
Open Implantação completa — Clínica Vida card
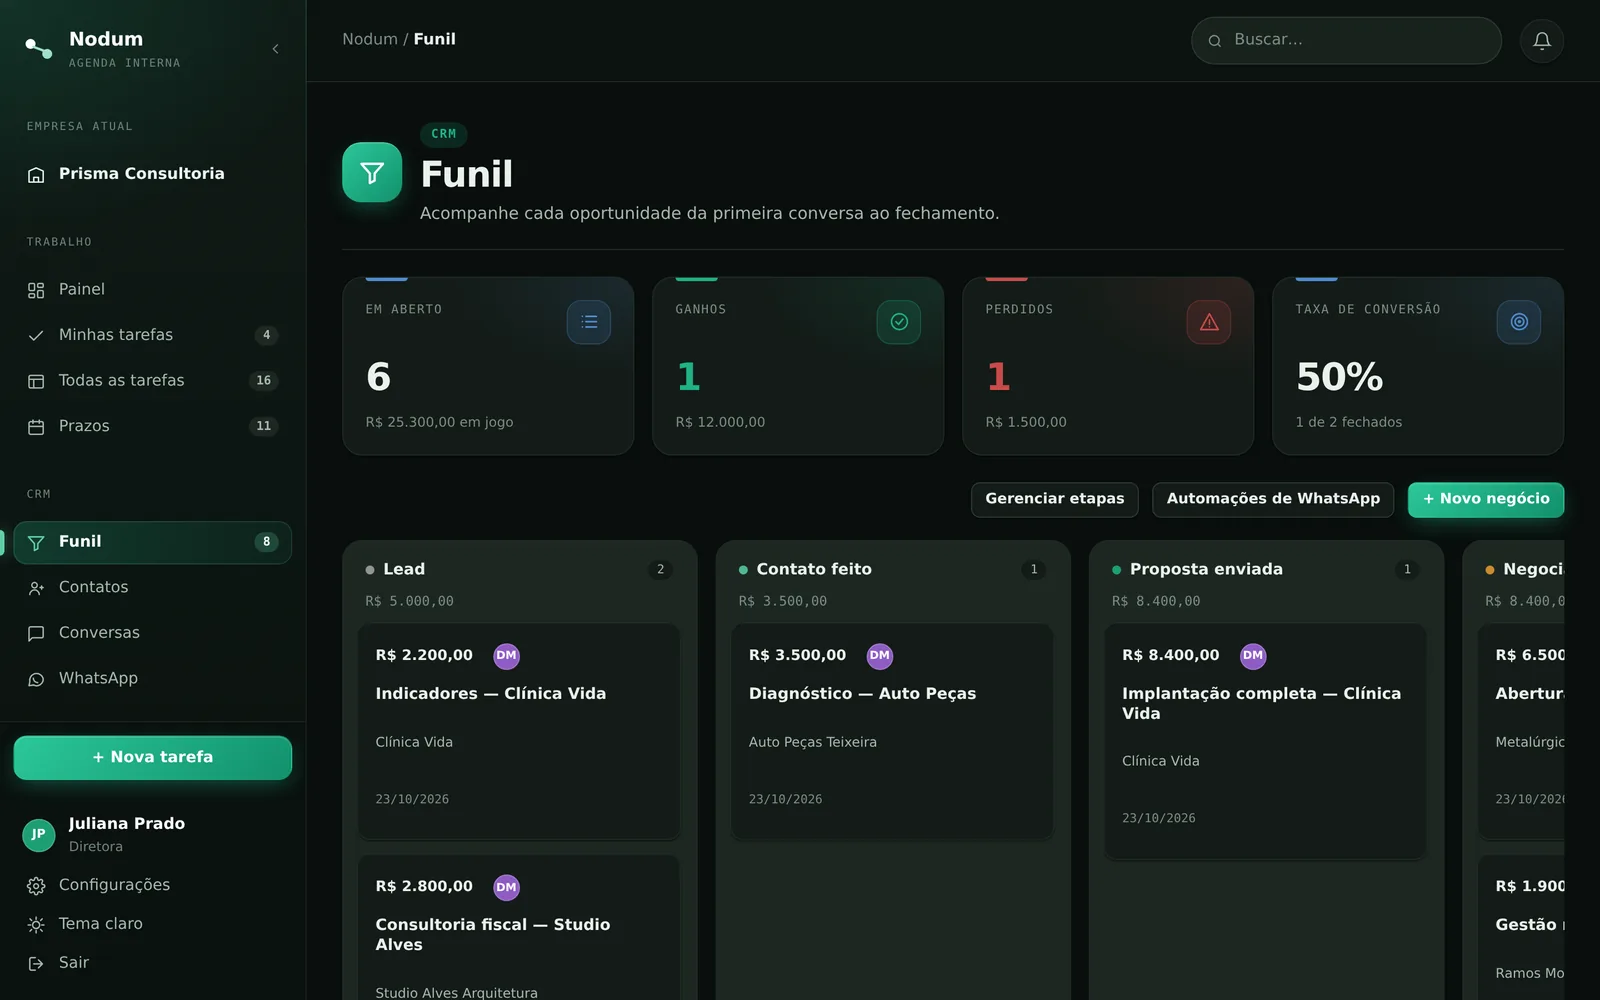tap(1265, 741)
